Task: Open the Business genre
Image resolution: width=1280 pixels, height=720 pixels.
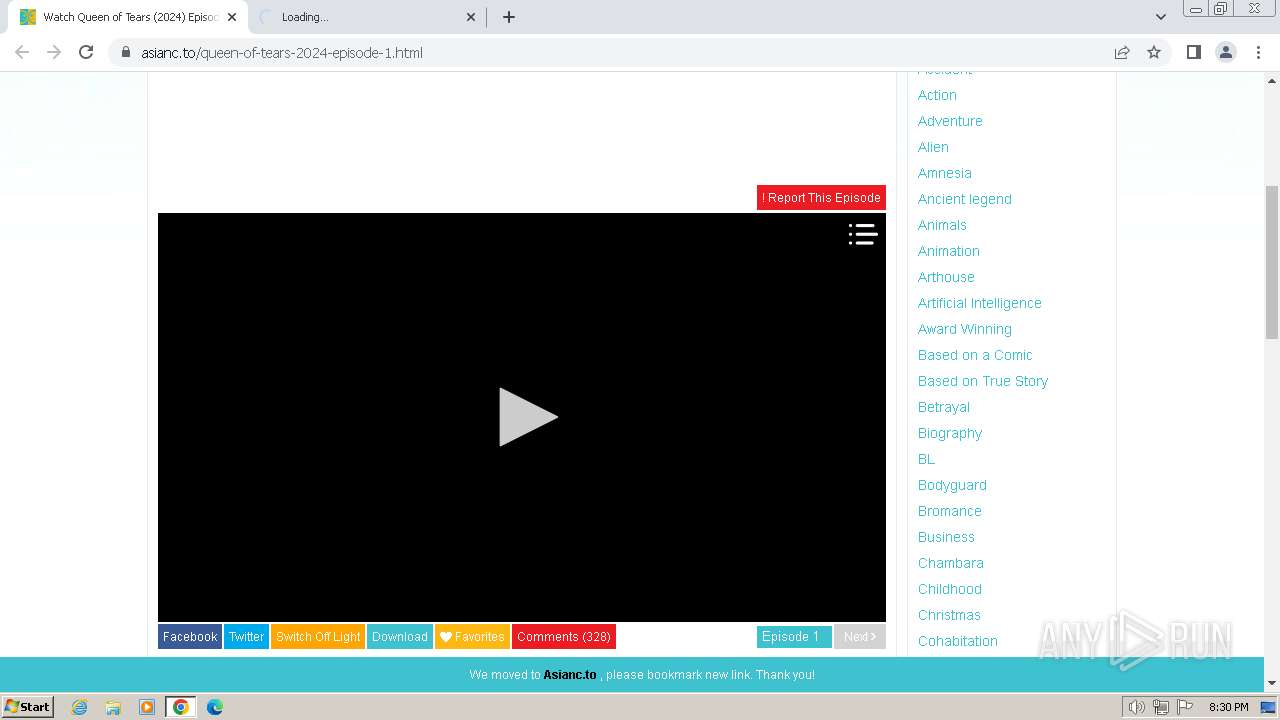Action: tap(946, 537)
